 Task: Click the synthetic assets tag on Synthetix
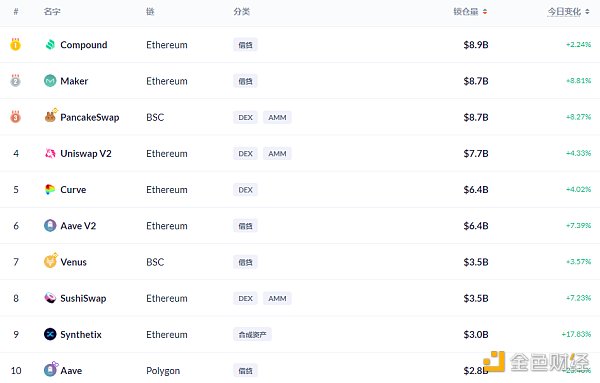tap(252, 334)
